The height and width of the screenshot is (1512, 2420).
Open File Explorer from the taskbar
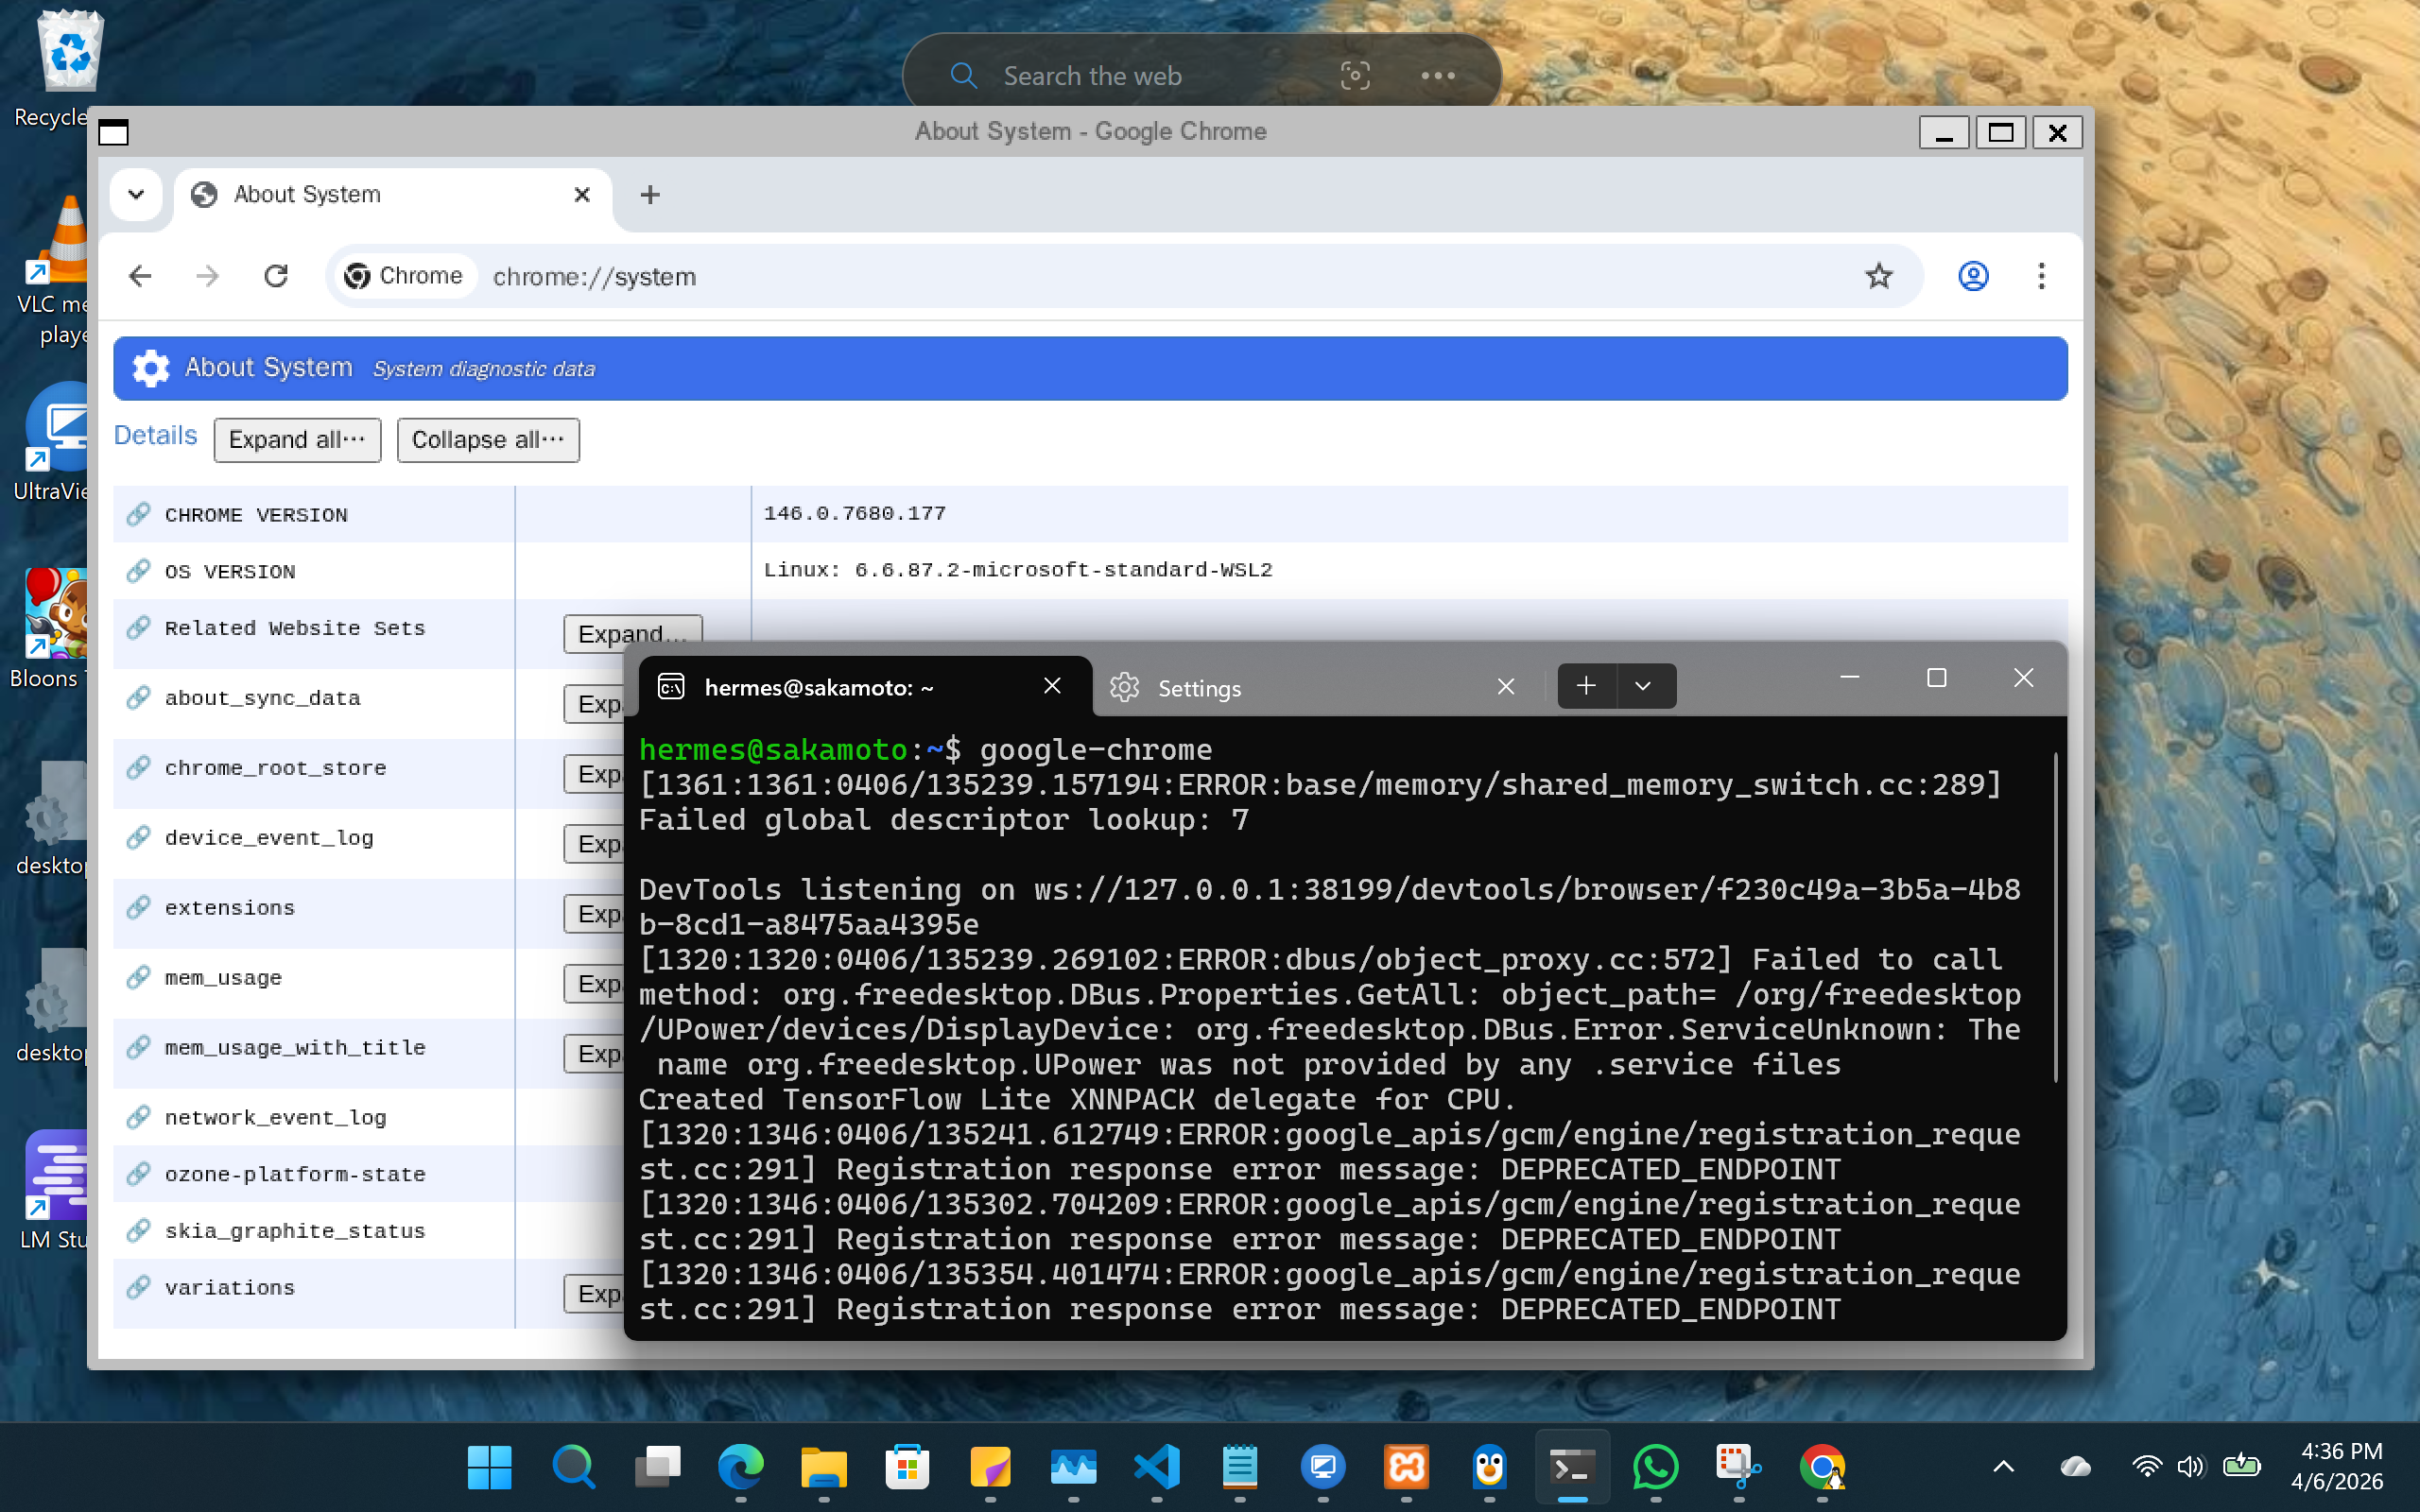823,1468
